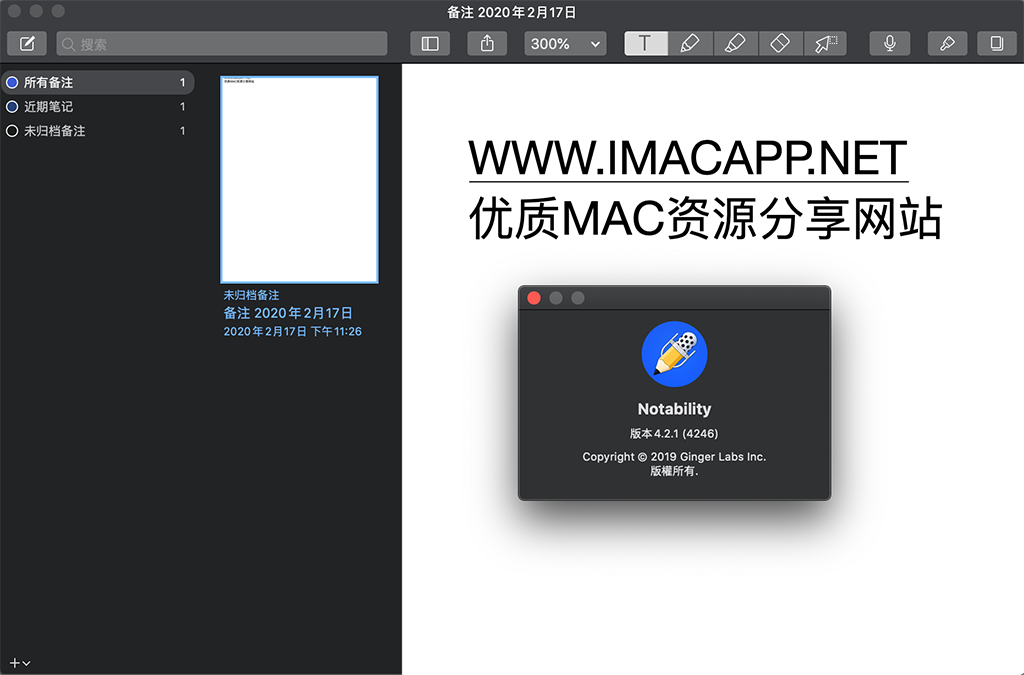1024x675 pixels.
Task: Select the Lasso selection tool
Action: pos(825,44)
